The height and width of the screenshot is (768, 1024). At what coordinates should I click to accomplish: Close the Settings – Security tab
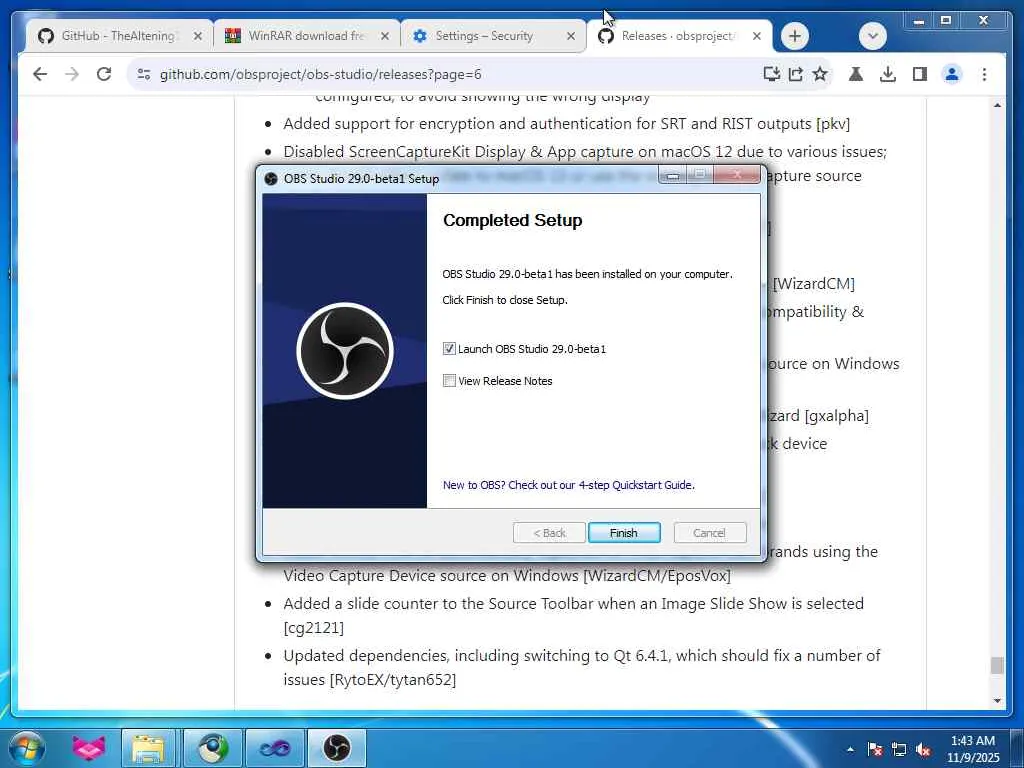pos(571,36)
